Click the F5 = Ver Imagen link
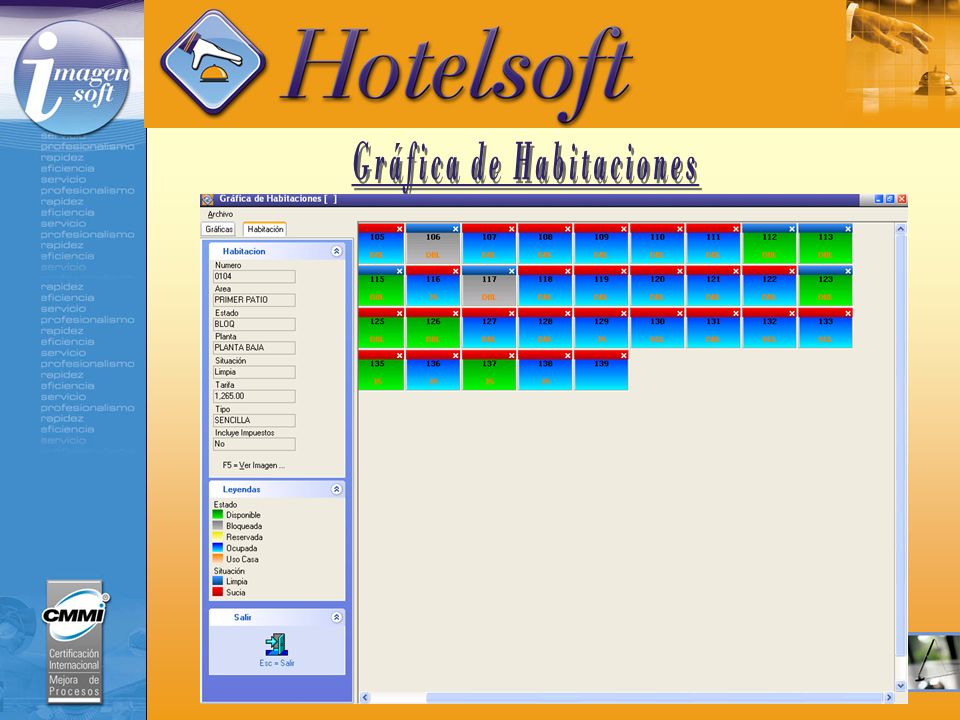Screen dimensions: 960x720 (253, 465)
